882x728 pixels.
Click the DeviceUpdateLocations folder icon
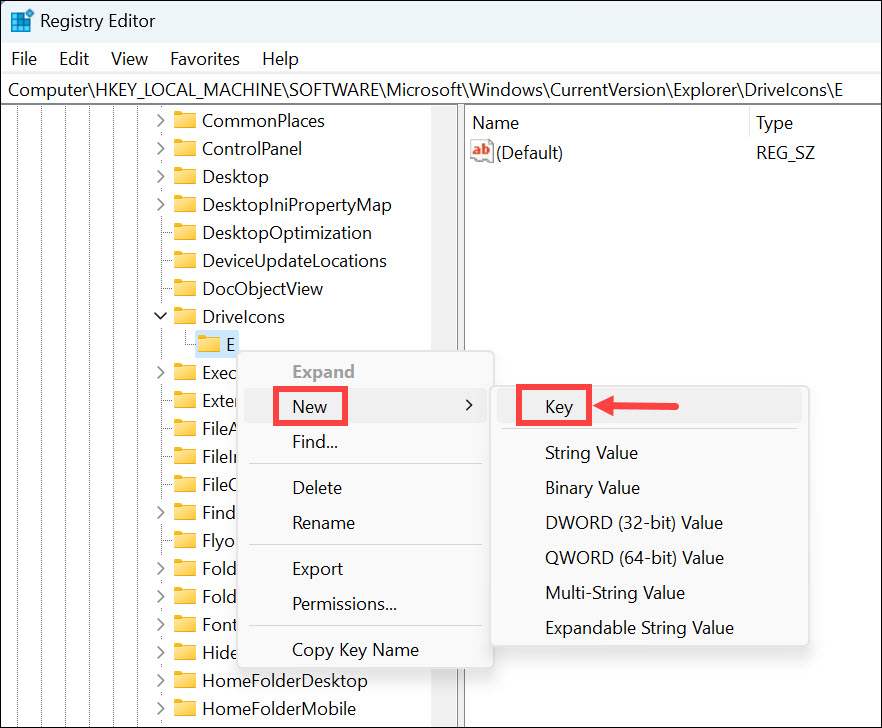pyautogui.click(x=184, y=260)
